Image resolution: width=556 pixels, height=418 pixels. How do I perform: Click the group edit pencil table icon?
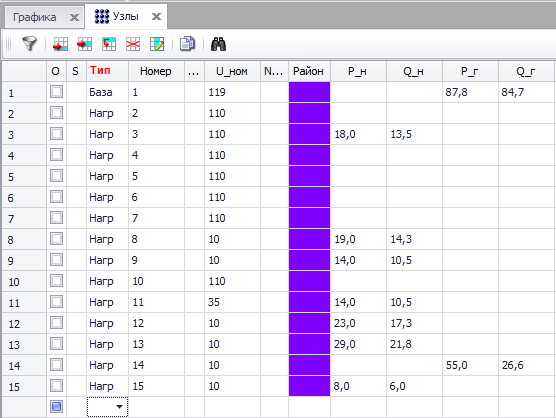coord(157,44)
